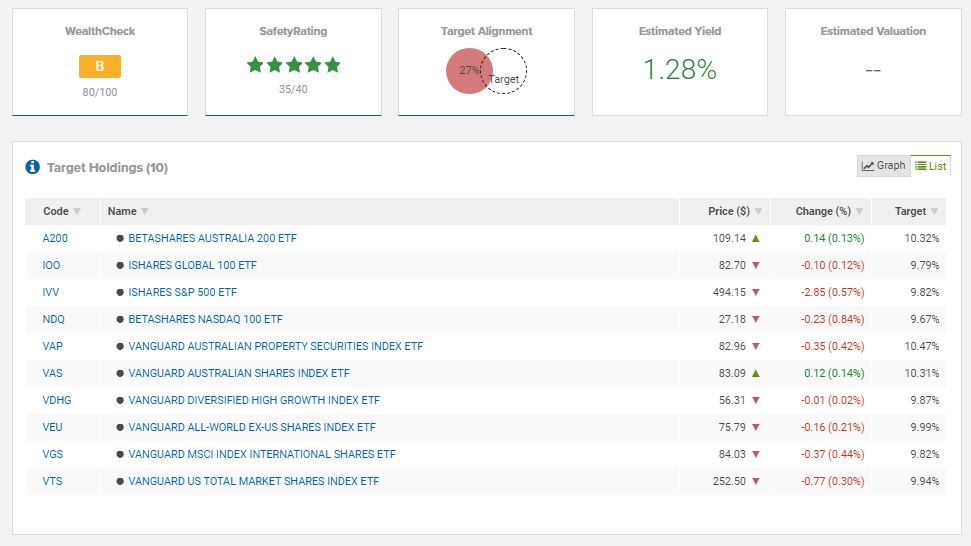Open the WealthCheck card

[x=100, y=62]
